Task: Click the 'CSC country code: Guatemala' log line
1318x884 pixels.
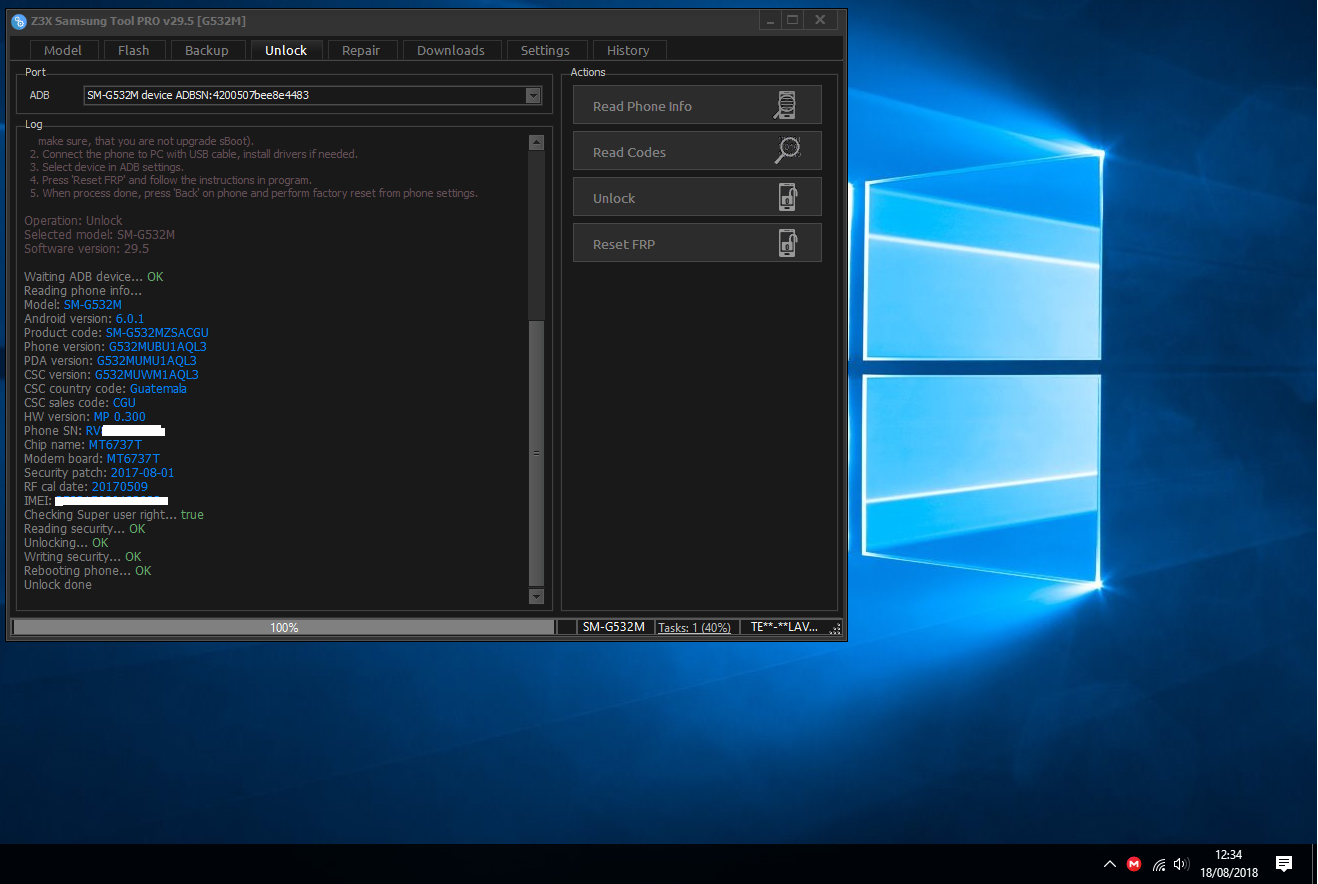Action: (x=105, y=389)
